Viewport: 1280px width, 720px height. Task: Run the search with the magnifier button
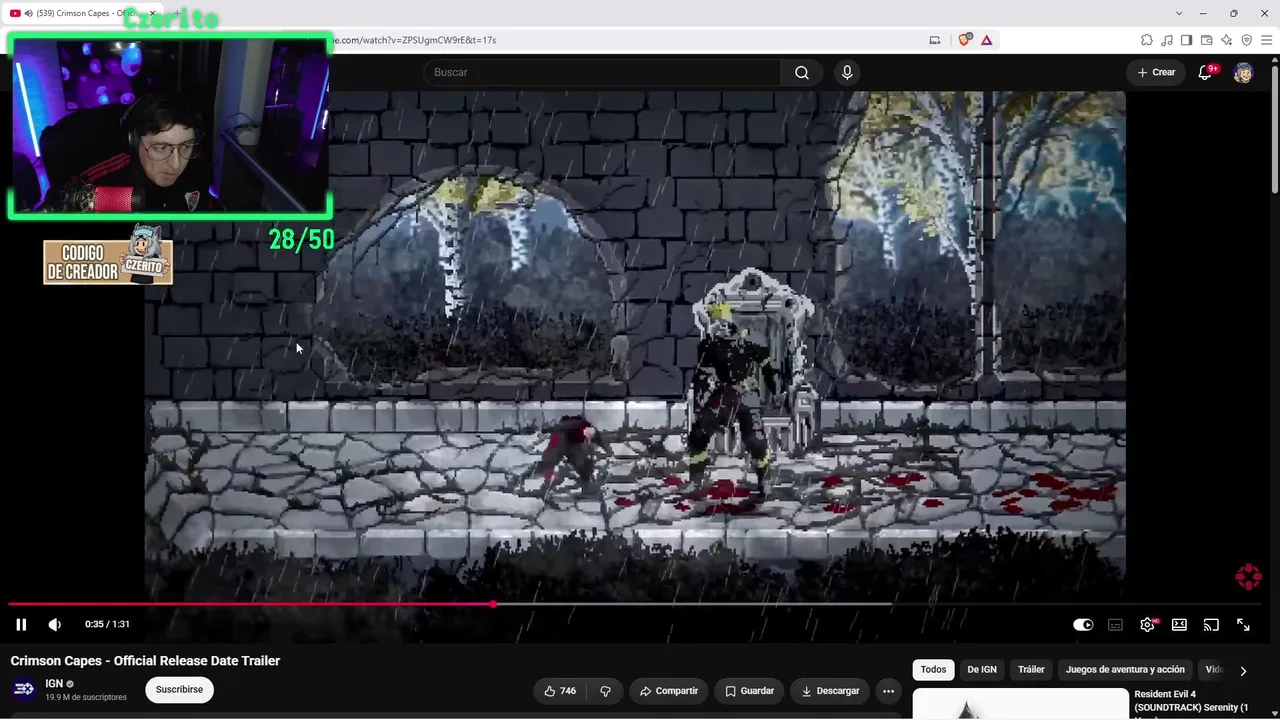tap(802, 72)
